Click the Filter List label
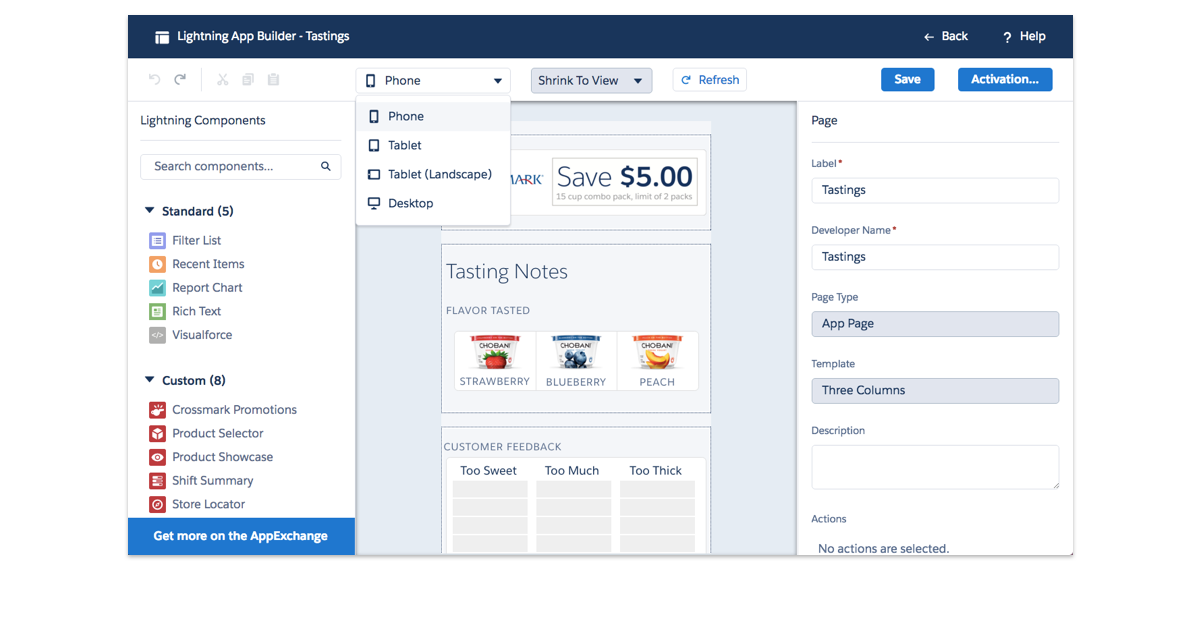The height and width of the screenshot is (640, 1200). (197, 241)
